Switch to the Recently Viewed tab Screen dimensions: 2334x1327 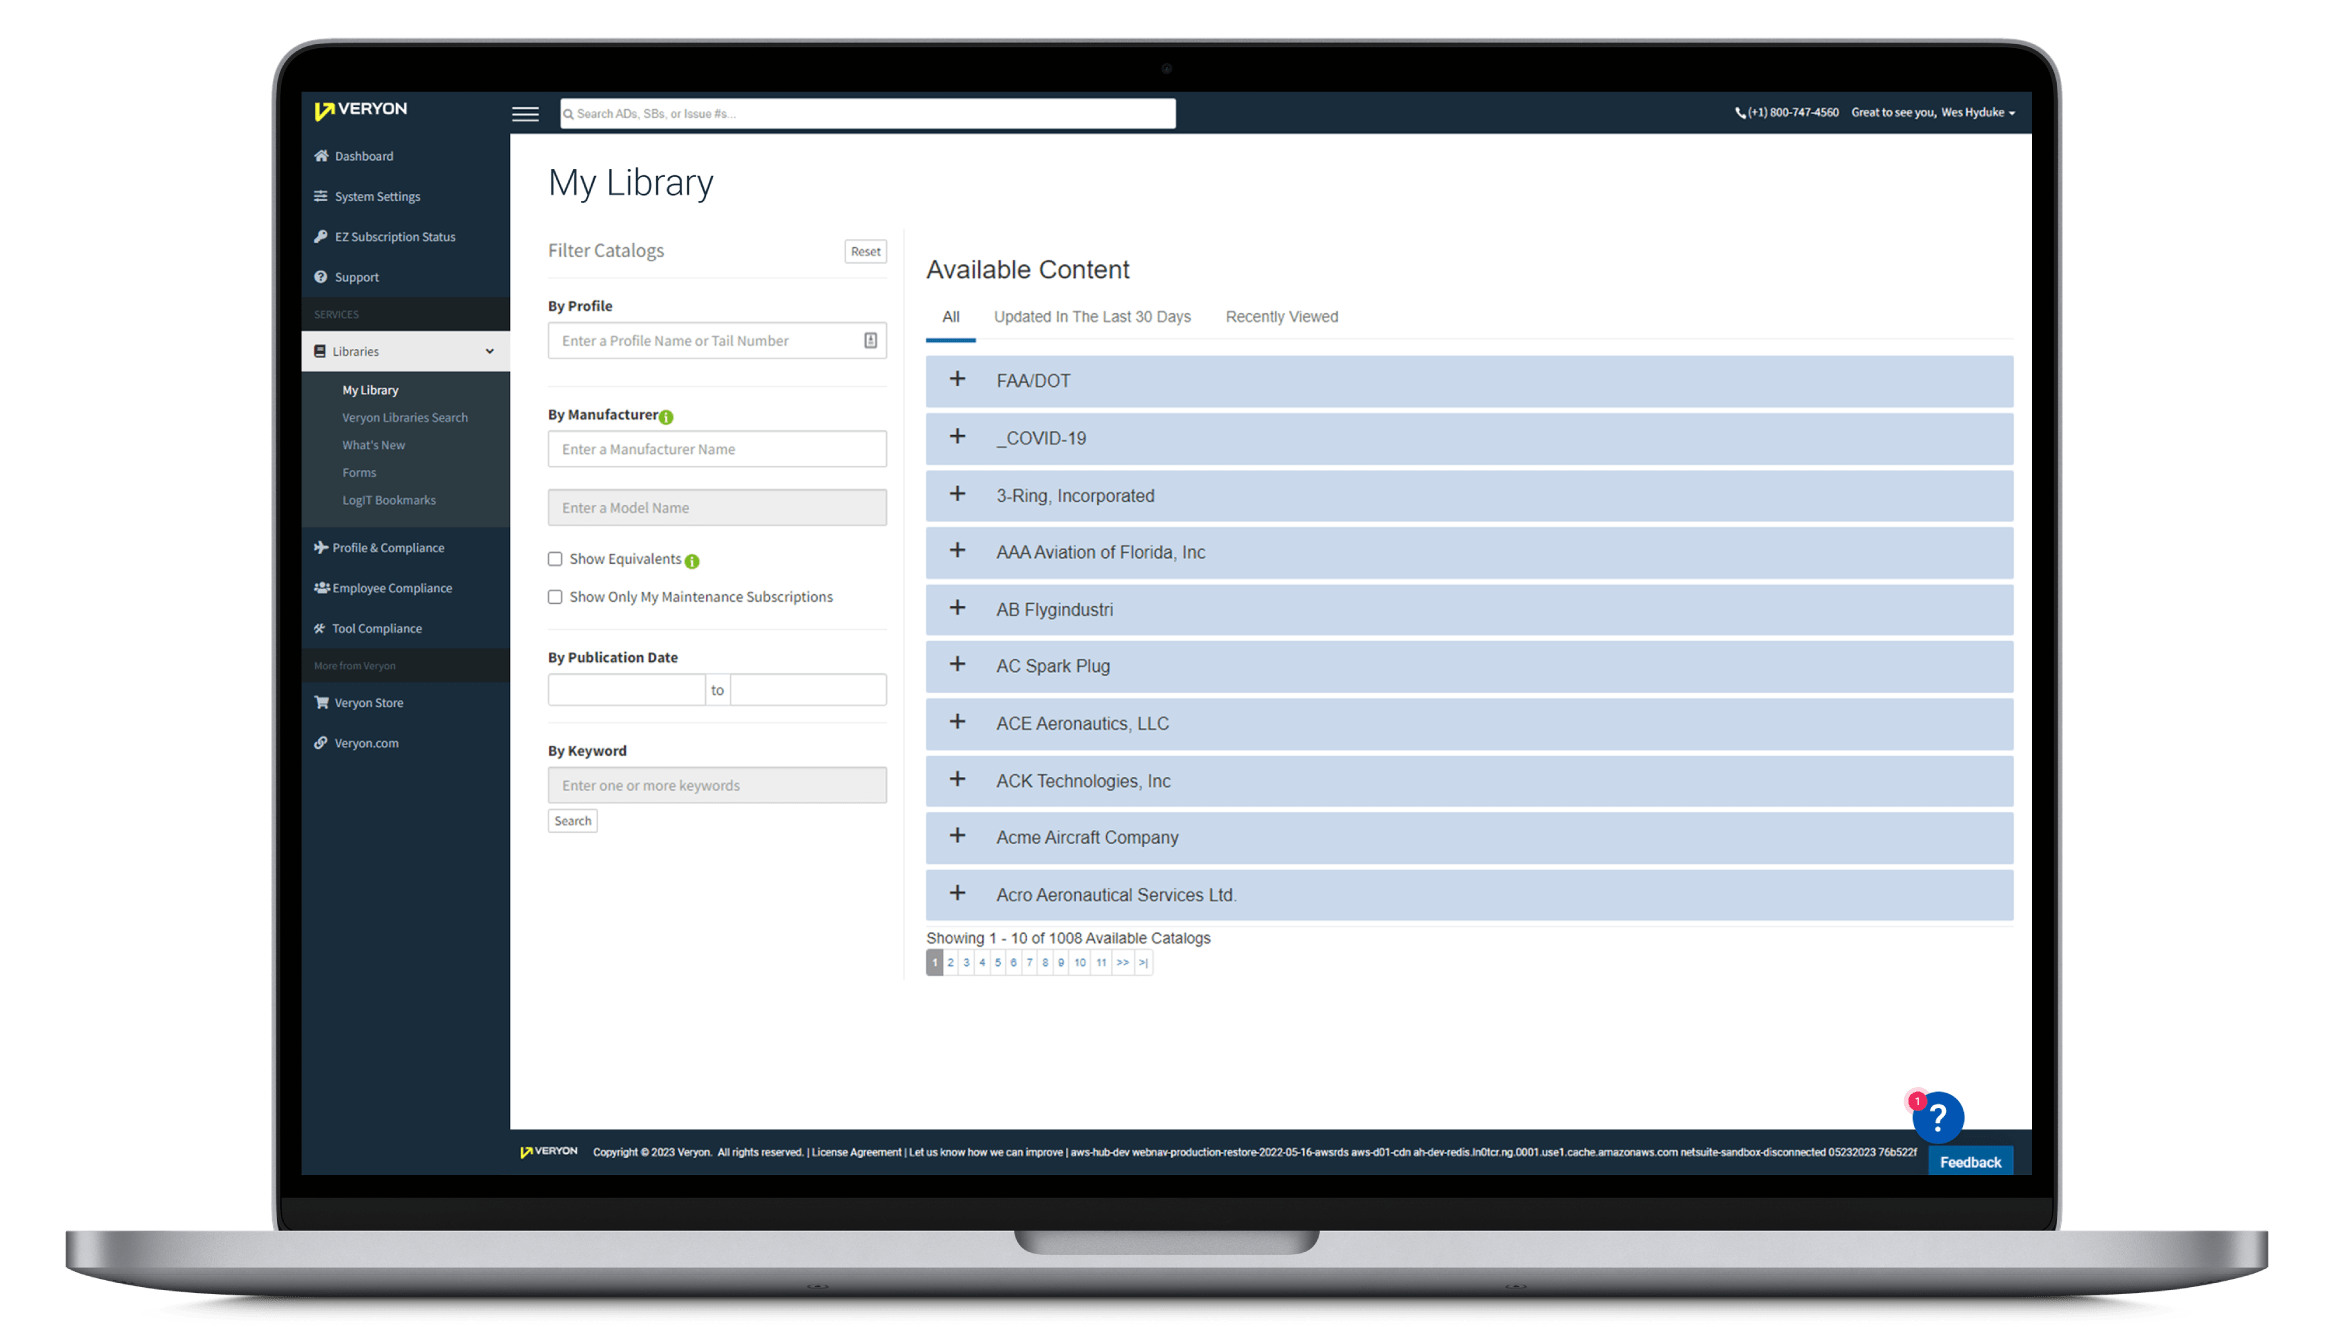click(x=1281, y=317)
